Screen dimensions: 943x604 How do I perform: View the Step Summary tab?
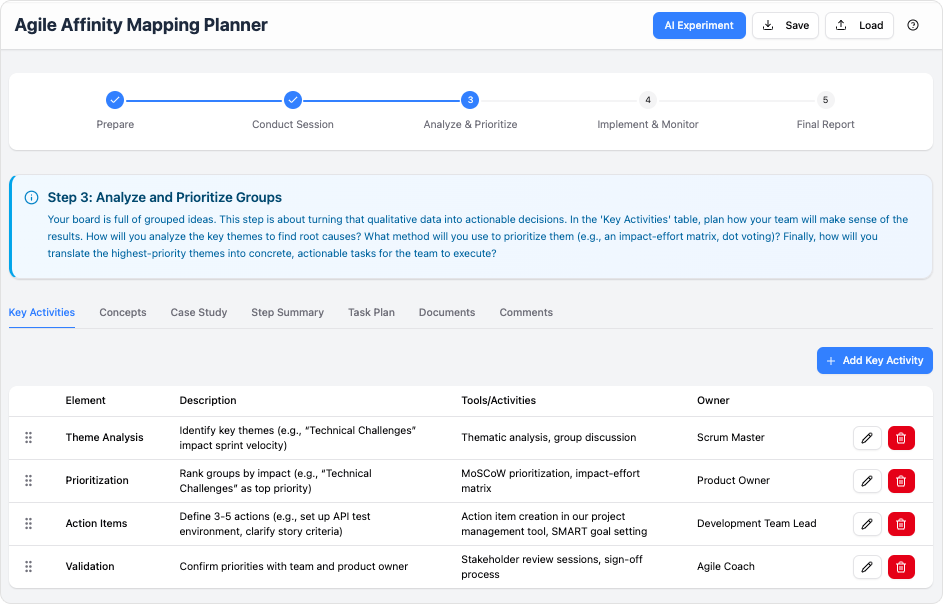pos(287,312)
